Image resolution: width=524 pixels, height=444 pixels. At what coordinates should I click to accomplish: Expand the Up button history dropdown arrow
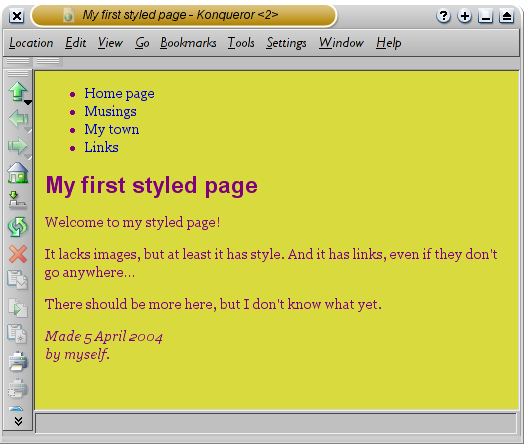(28, 102)
